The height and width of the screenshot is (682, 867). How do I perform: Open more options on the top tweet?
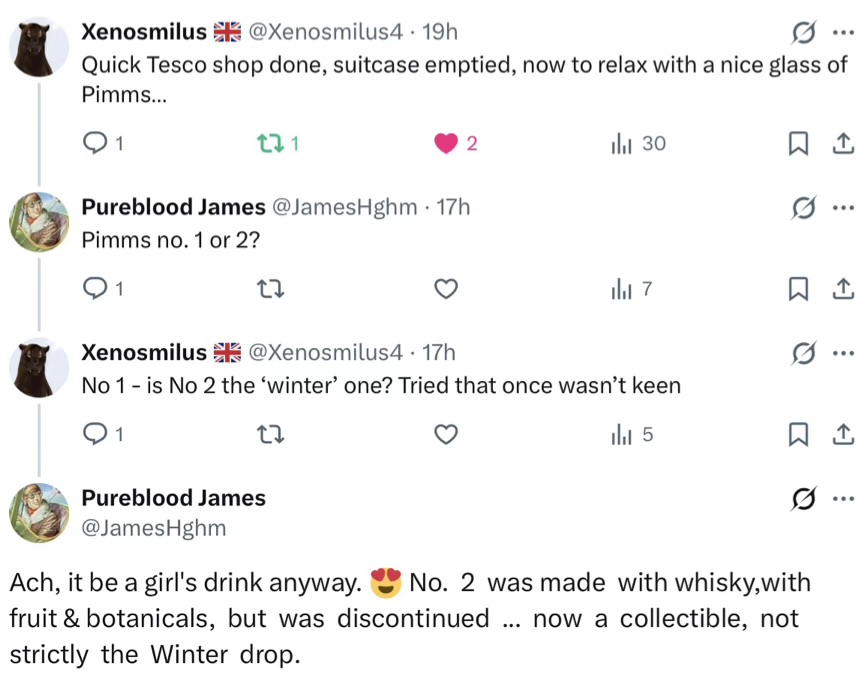pyautogui.click(x=842, y=33)
